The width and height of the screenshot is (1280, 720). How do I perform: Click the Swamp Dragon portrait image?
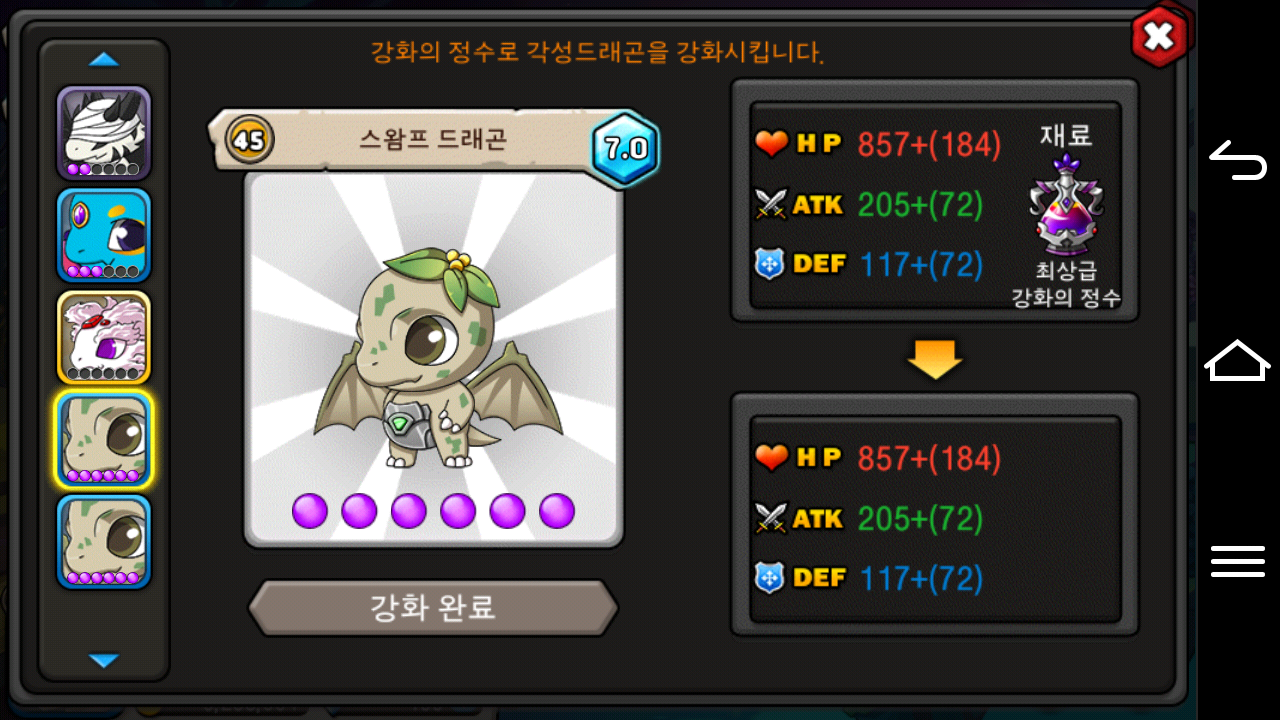(433, 360)
